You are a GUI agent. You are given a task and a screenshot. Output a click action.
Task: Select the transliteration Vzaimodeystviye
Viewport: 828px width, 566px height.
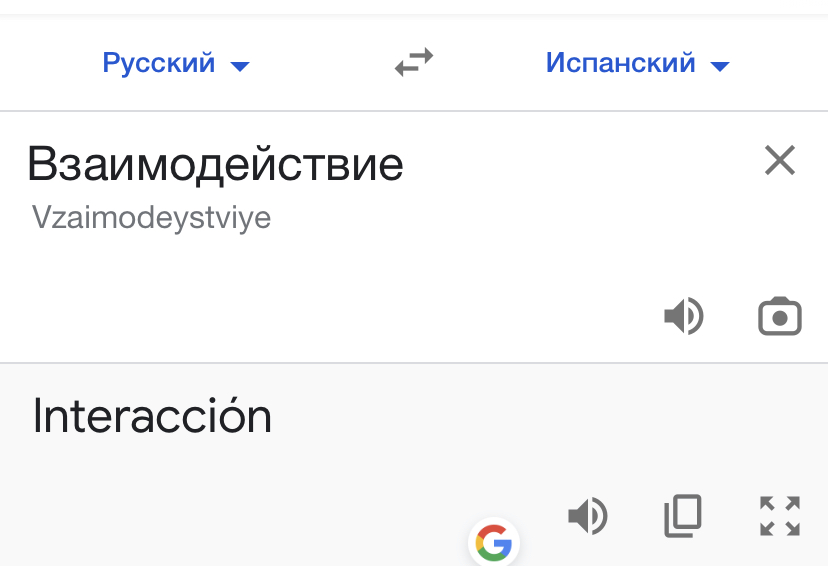[x=151, y=218]
